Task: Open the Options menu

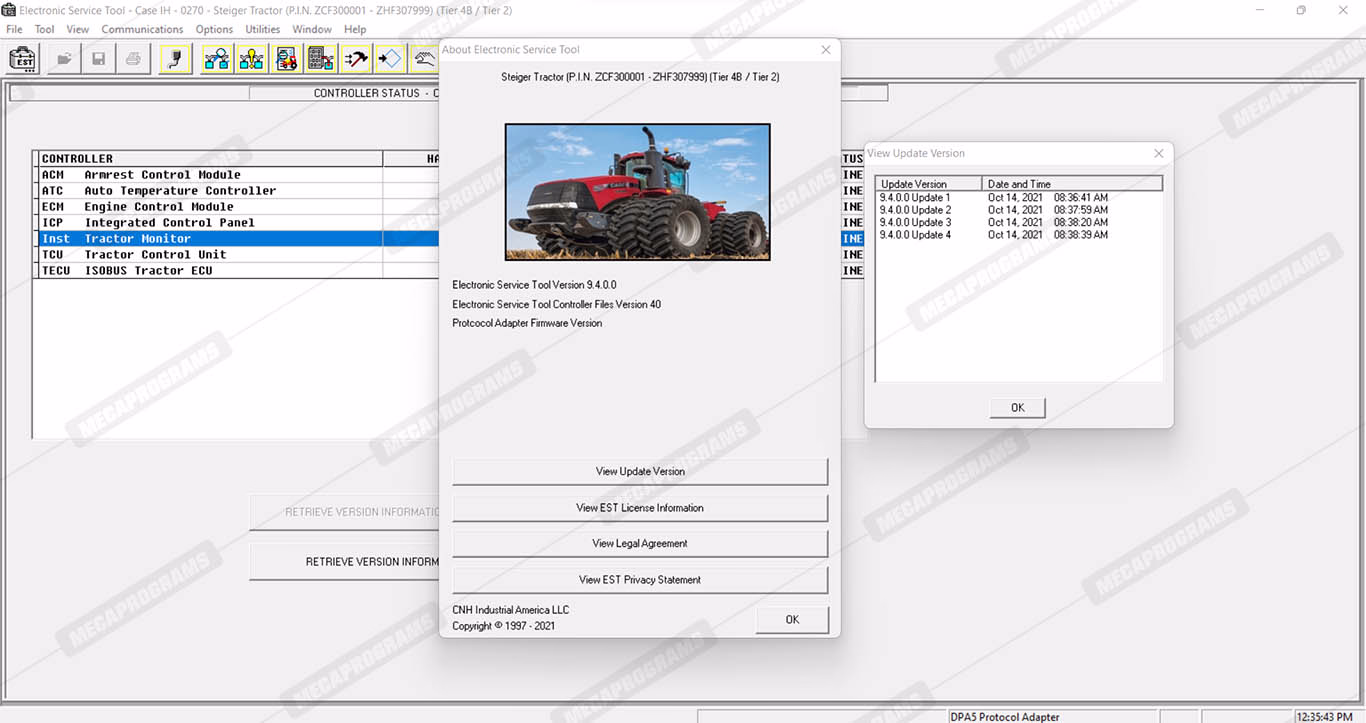Action: pyautogui.click(x=214, y=29)
